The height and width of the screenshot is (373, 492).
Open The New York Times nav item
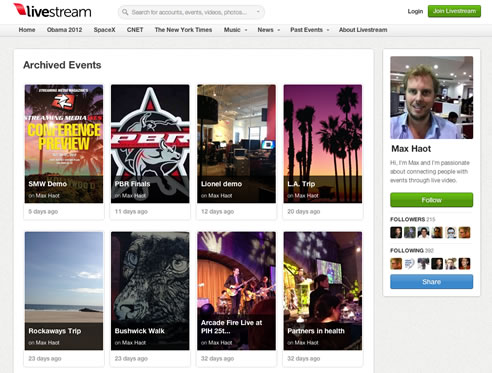[x=183, y=30]
